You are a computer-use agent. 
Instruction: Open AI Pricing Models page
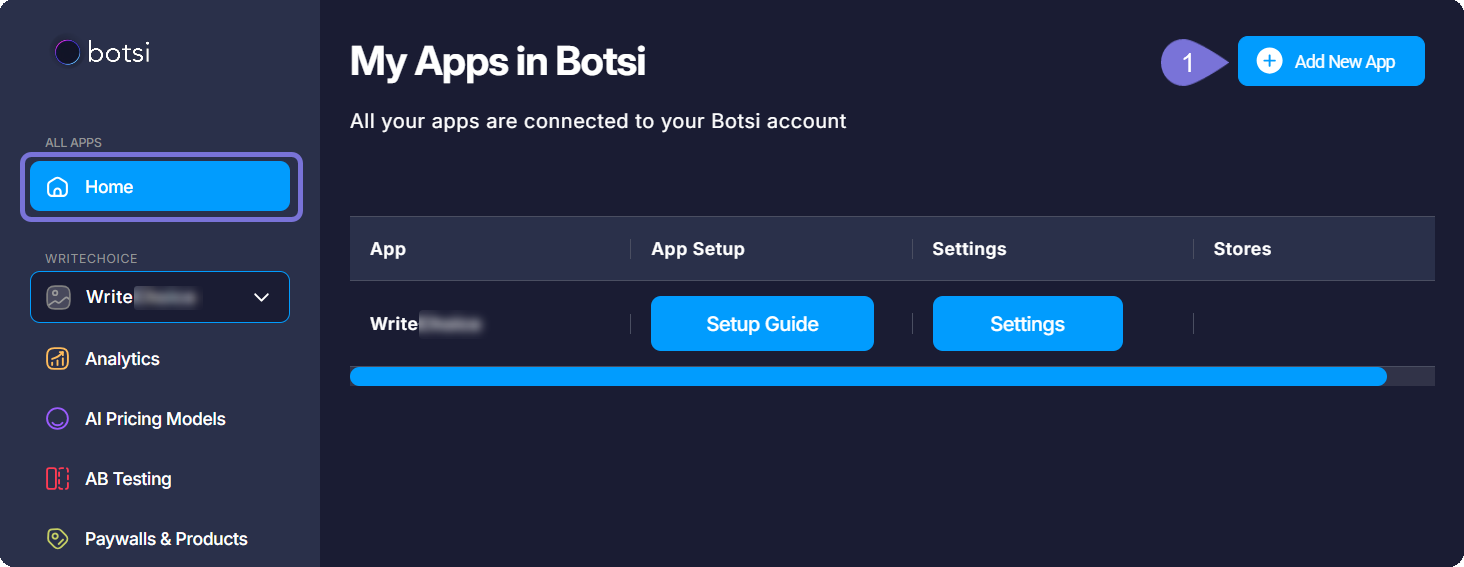155,419
